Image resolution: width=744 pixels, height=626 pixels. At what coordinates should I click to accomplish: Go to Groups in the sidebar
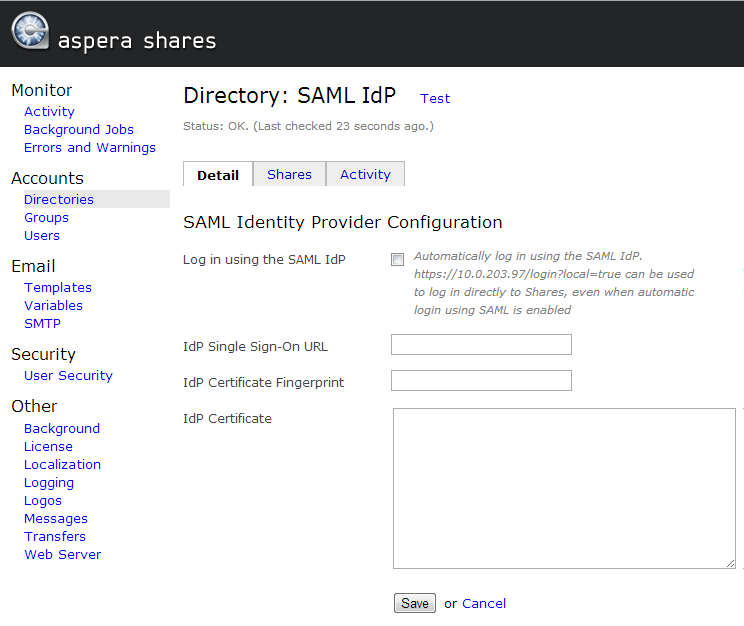coord(46,217)
